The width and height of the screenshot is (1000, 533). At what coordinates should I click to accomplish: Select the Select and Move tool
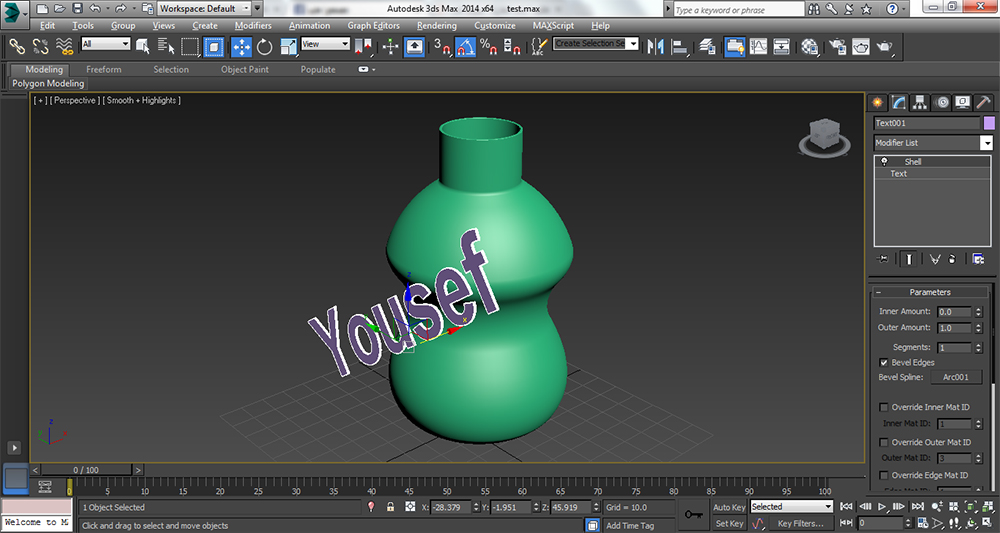tap(241, 46)
